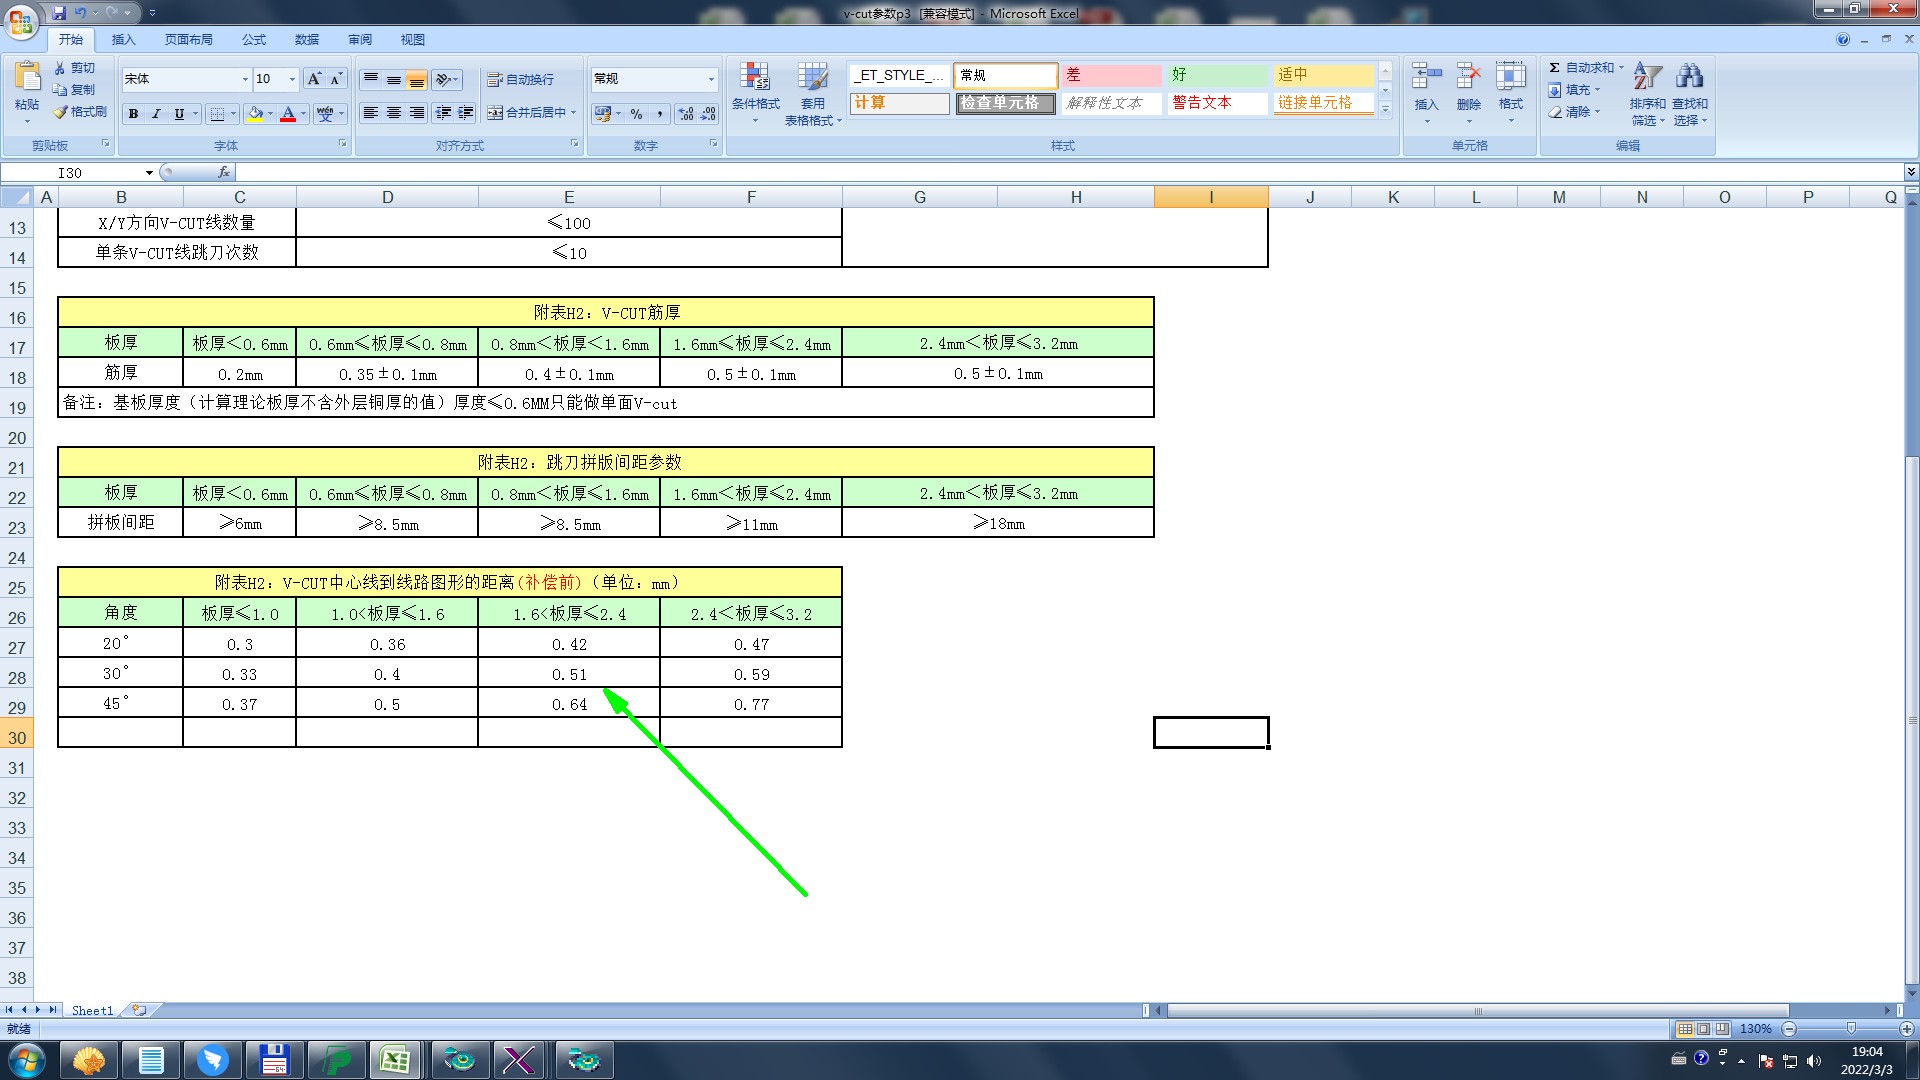
Task: Click the percent style icon
Action: 636,114
